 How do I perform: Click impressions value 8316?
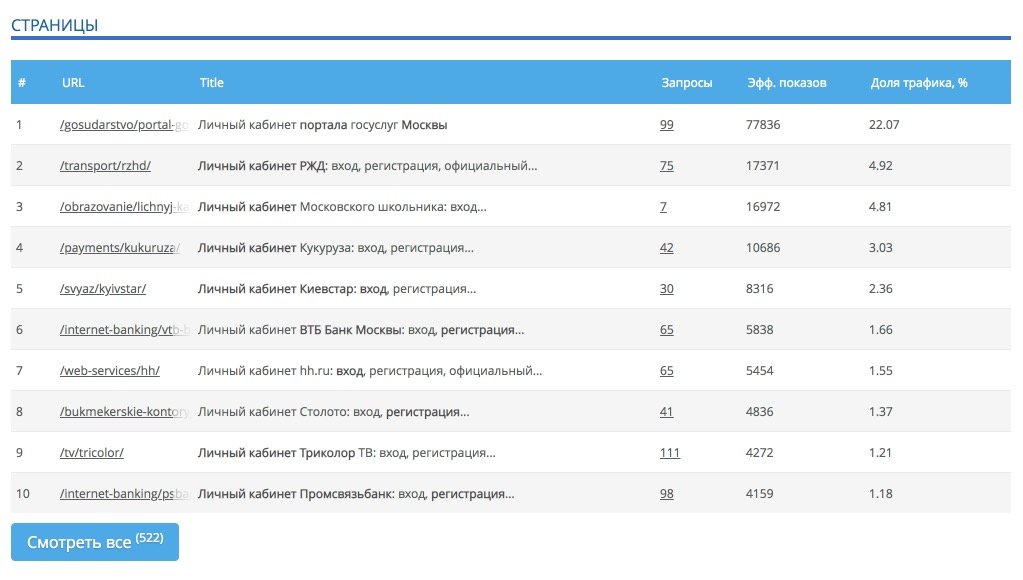click(x=759, y=289)
